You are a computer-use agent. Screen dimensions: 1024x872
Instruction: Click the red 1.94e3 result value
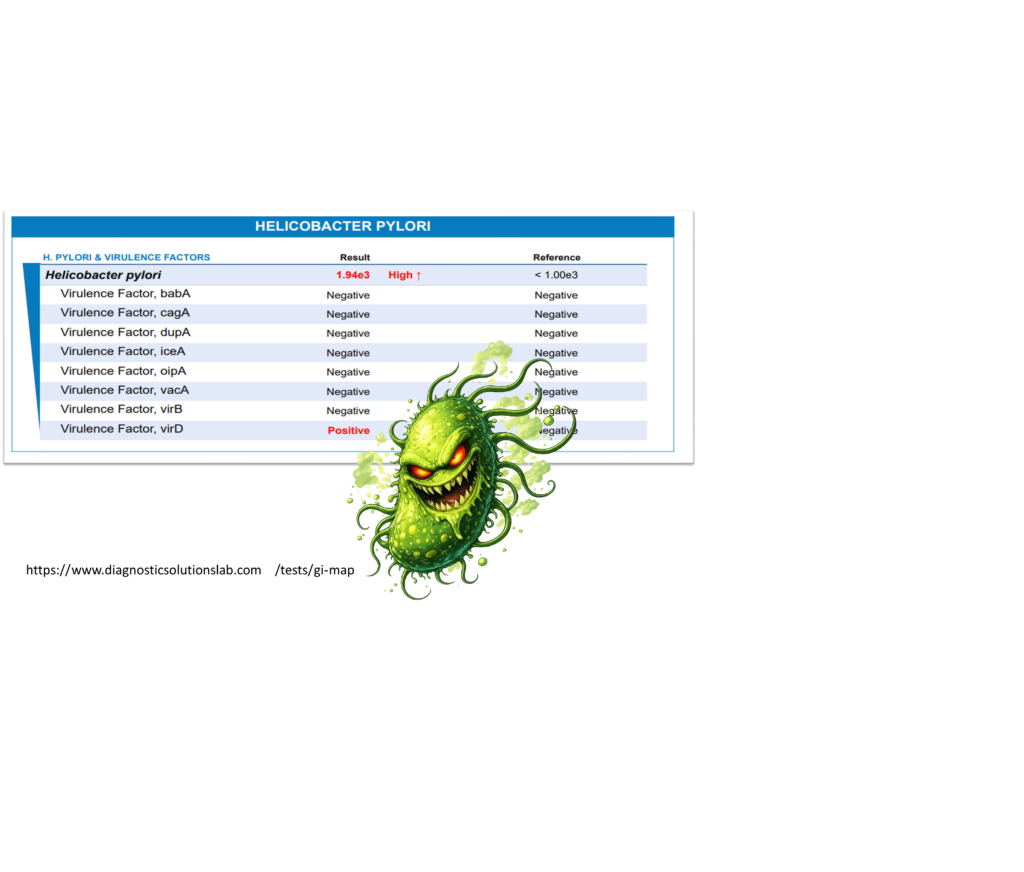pos(353,275)
